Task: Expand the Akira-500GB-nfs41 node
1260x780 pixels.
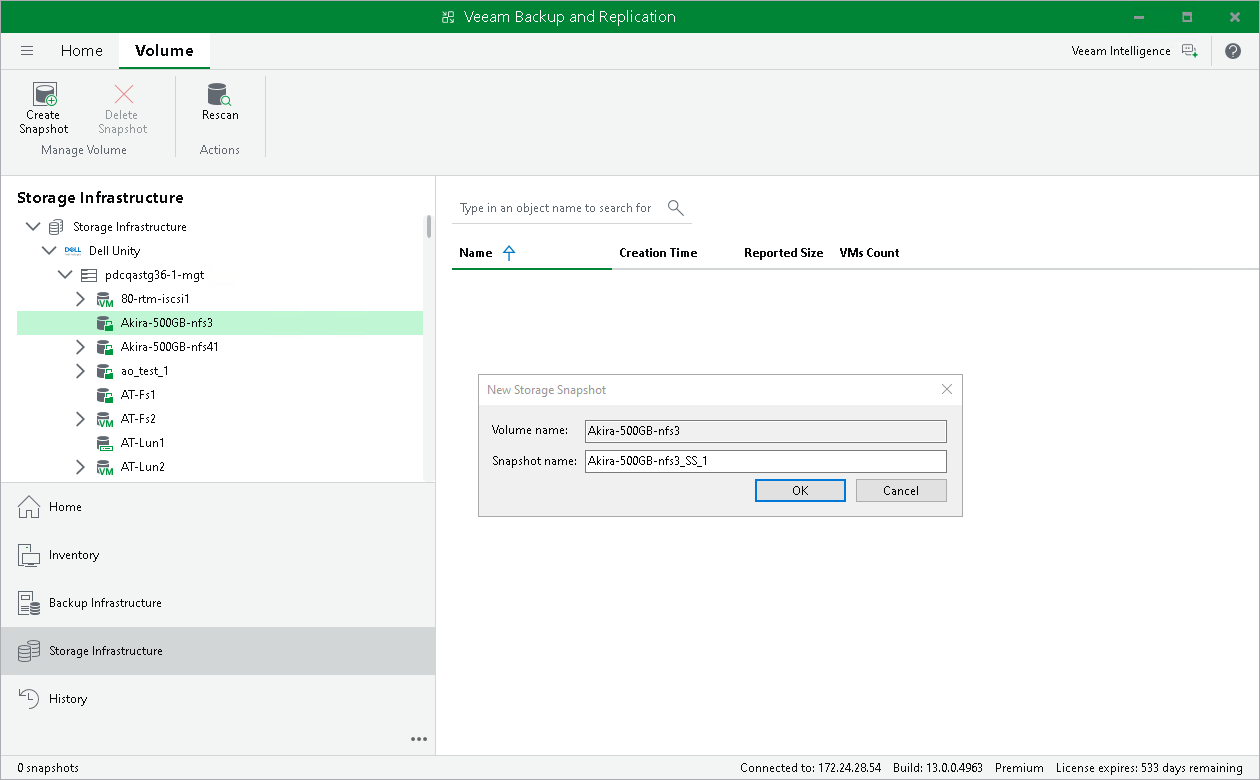Action: click(81, 347)
